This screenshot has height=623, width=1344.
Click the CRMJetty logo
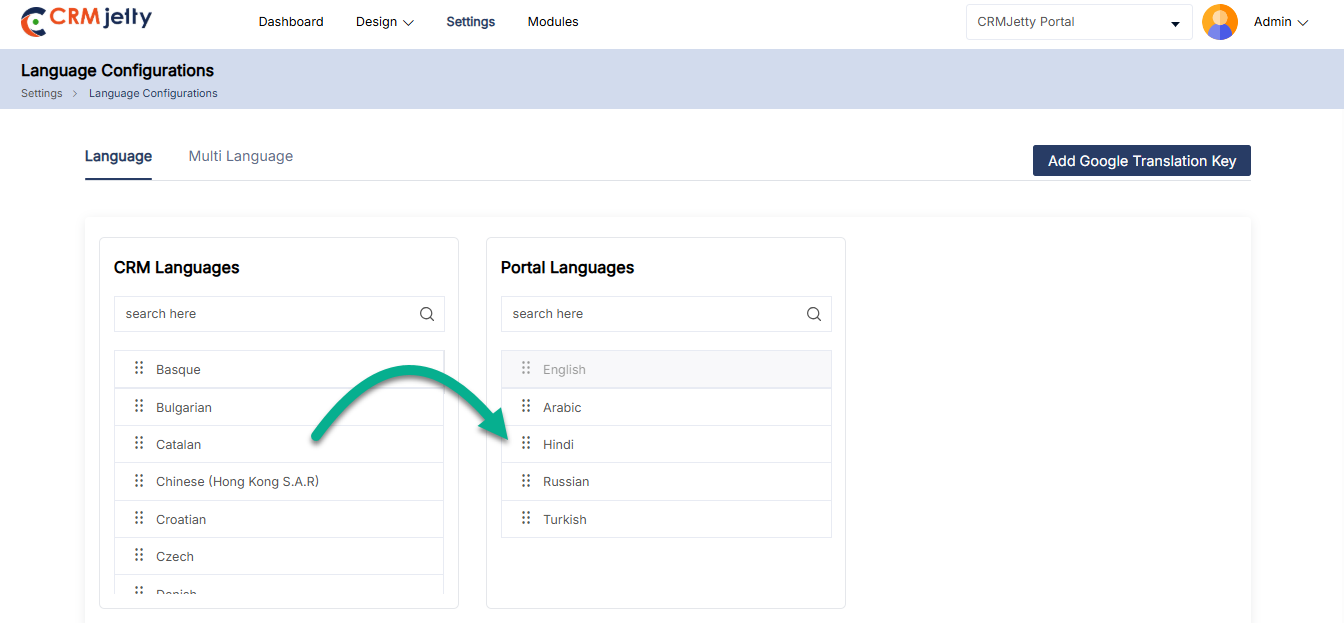87,21
